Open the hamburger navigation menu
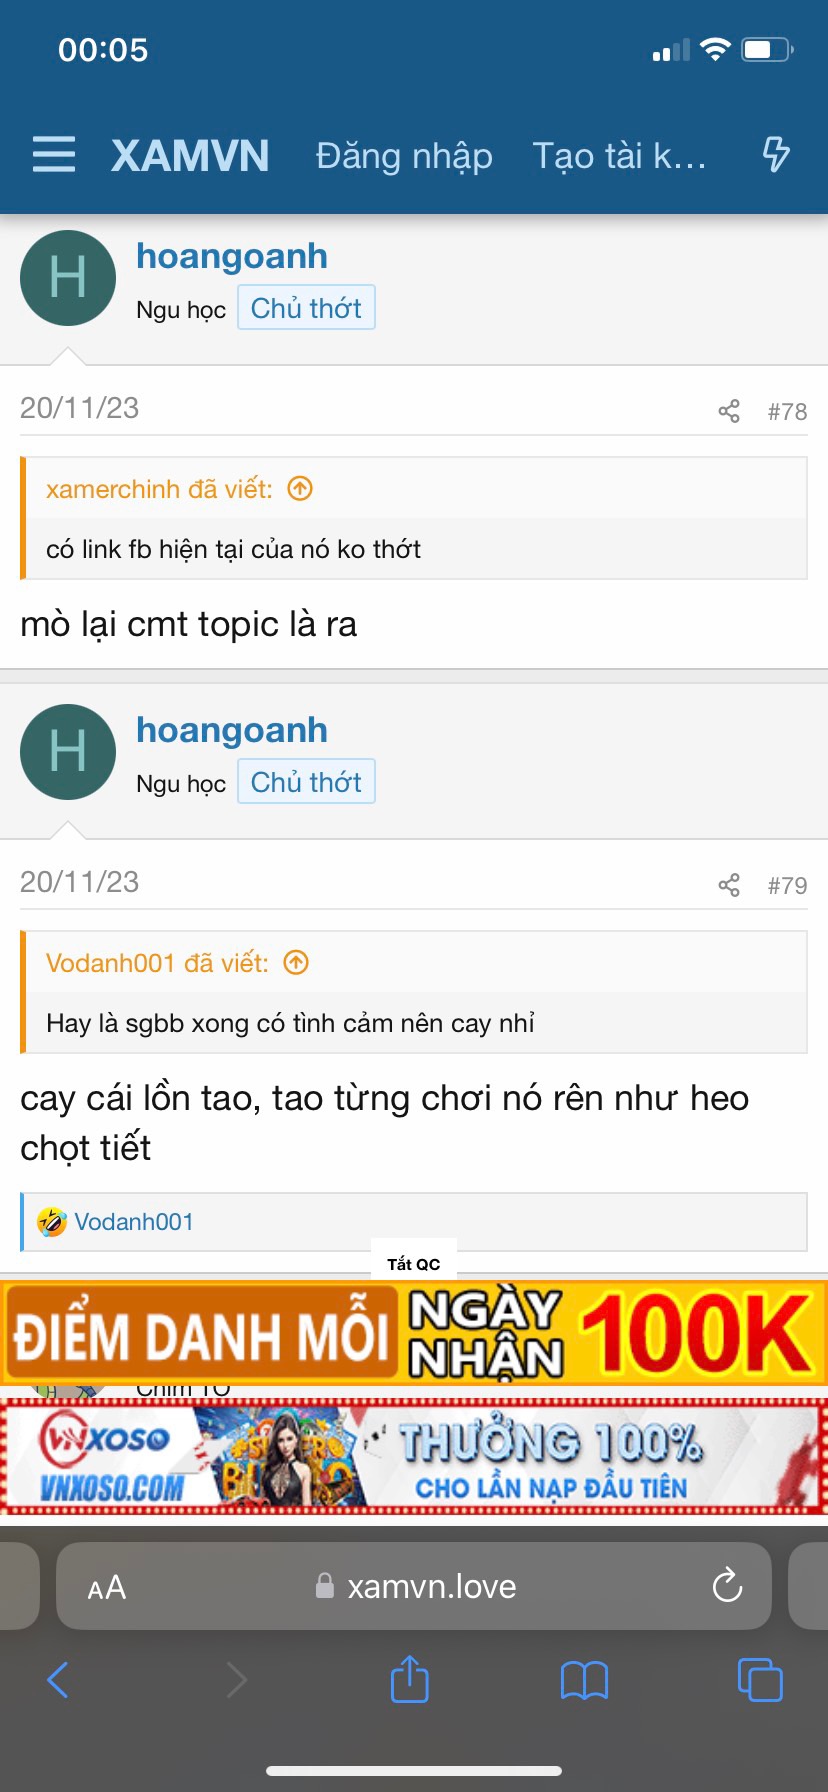The width and height of the screenshot is (828, 1792). pos(54,155)
